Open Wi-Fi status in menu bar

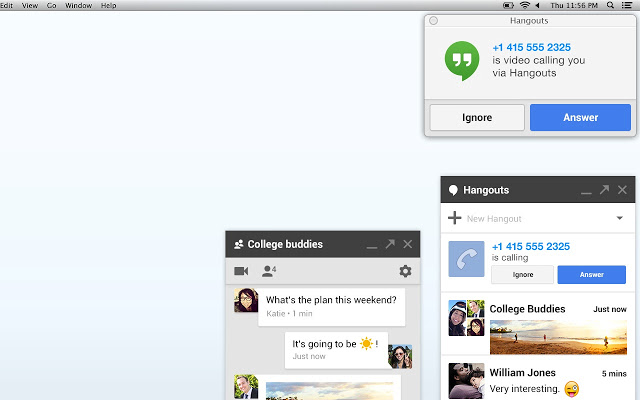tap(524, 5)
